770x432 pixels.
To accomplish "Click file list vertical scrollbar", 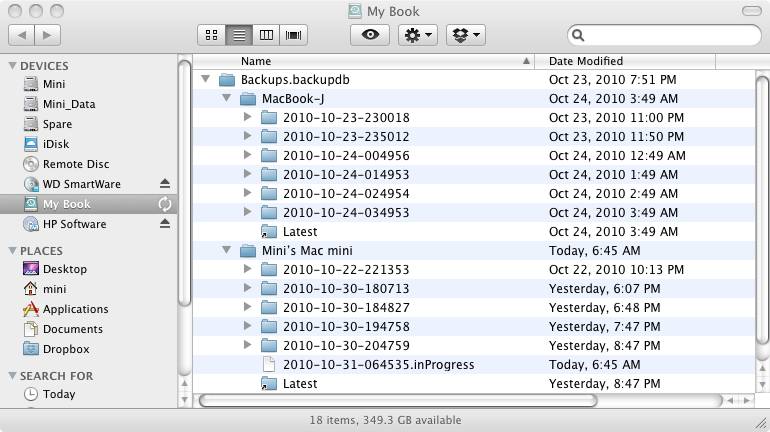I will point(762,211).
